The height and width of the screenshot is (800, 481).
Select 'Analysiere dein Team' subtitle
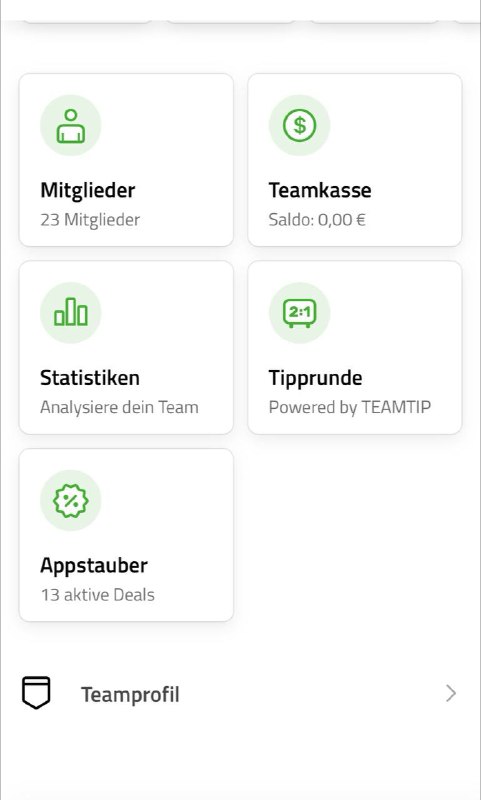tap(119, 407)
